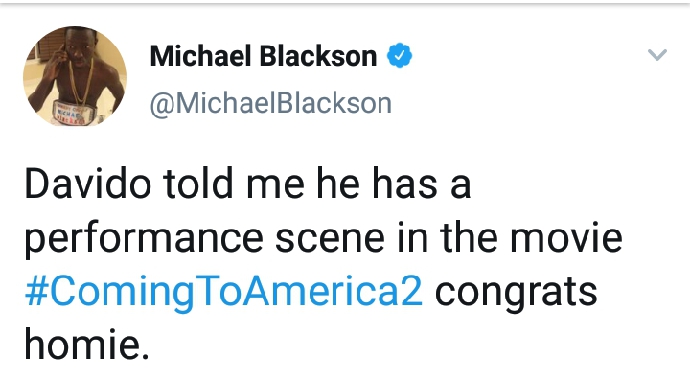
Task: Click the Michael Blackson display name
Action: [x=263, y=56]
